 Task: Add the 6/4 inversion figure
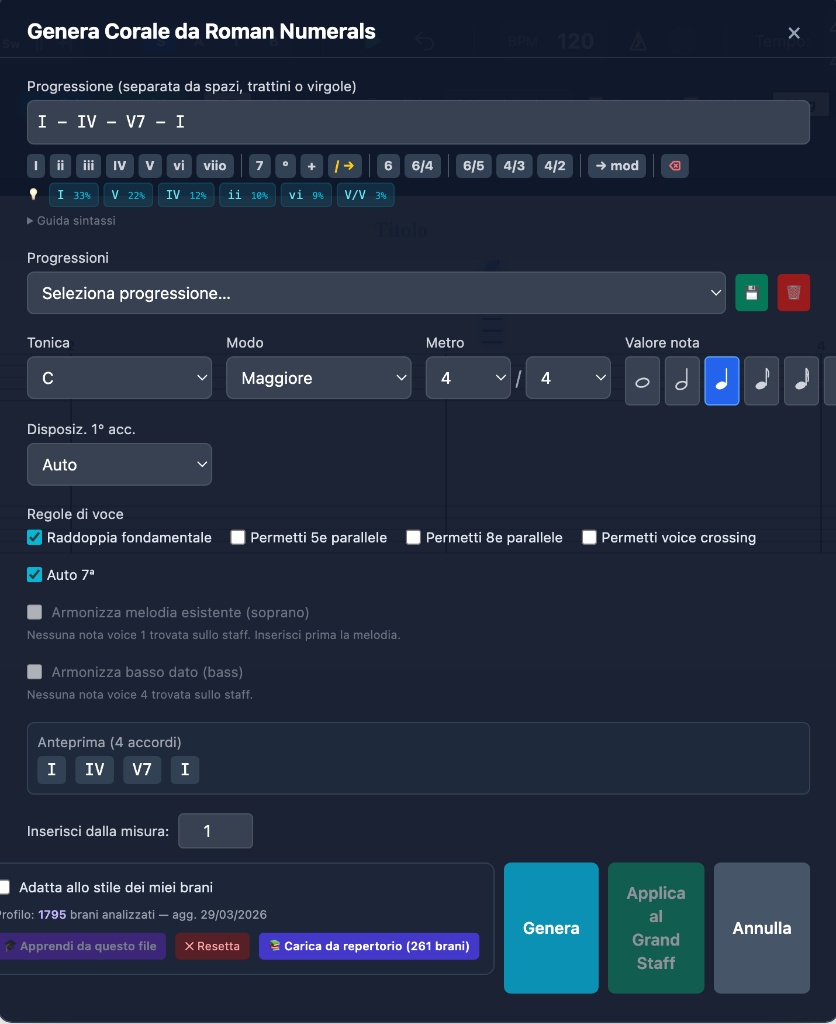click(x=422, y=166)
